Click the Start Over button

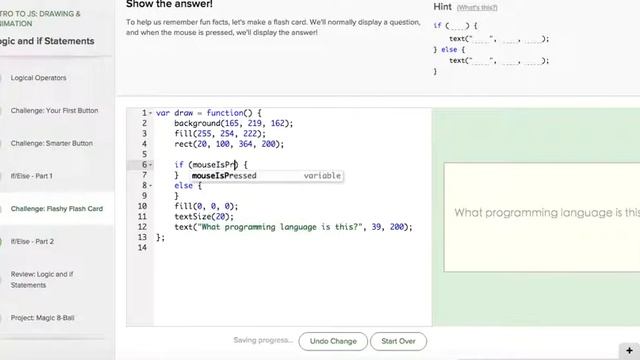pyautogui.click(x=398, y=341)
